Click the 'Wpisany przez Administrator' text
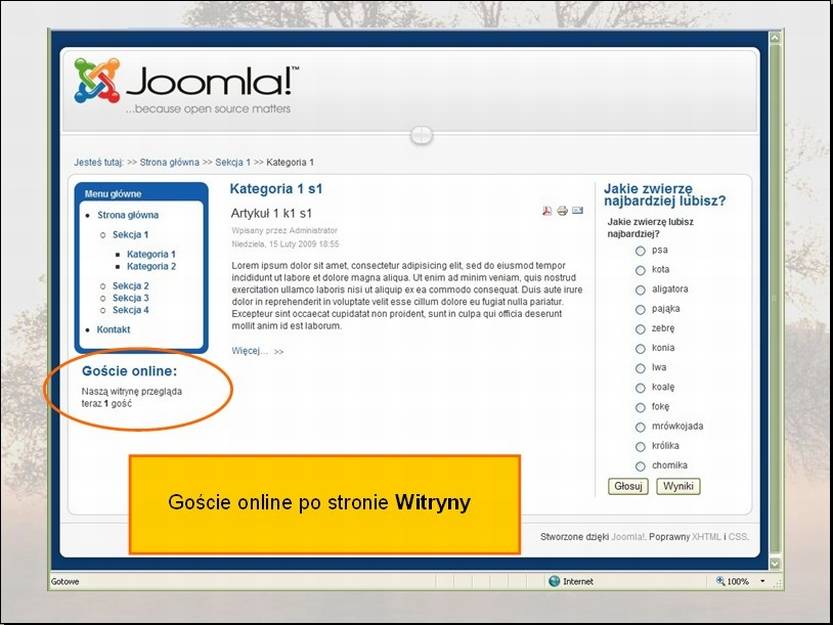 click(x=284, y=231)
